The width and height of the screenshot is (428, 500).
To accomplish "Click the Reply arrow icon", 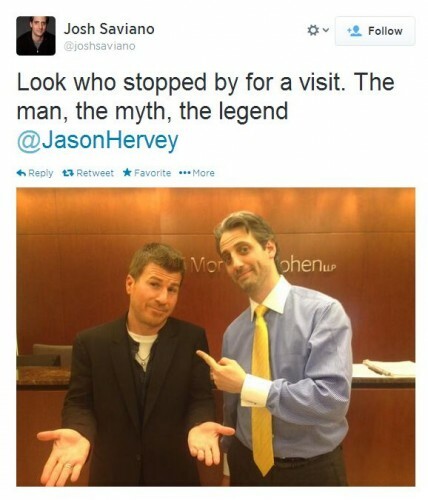I will point(21,173).
